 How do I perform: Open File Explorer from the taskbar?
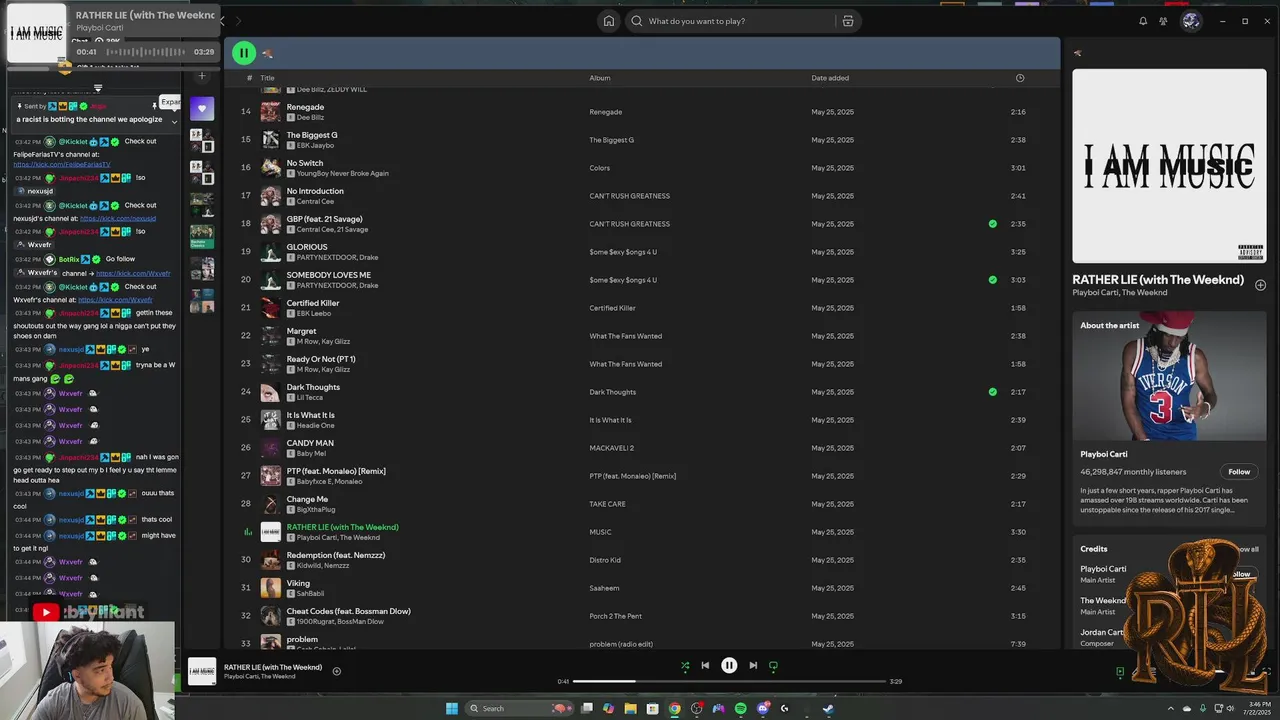pyautogui.click(x=631, y=708)
